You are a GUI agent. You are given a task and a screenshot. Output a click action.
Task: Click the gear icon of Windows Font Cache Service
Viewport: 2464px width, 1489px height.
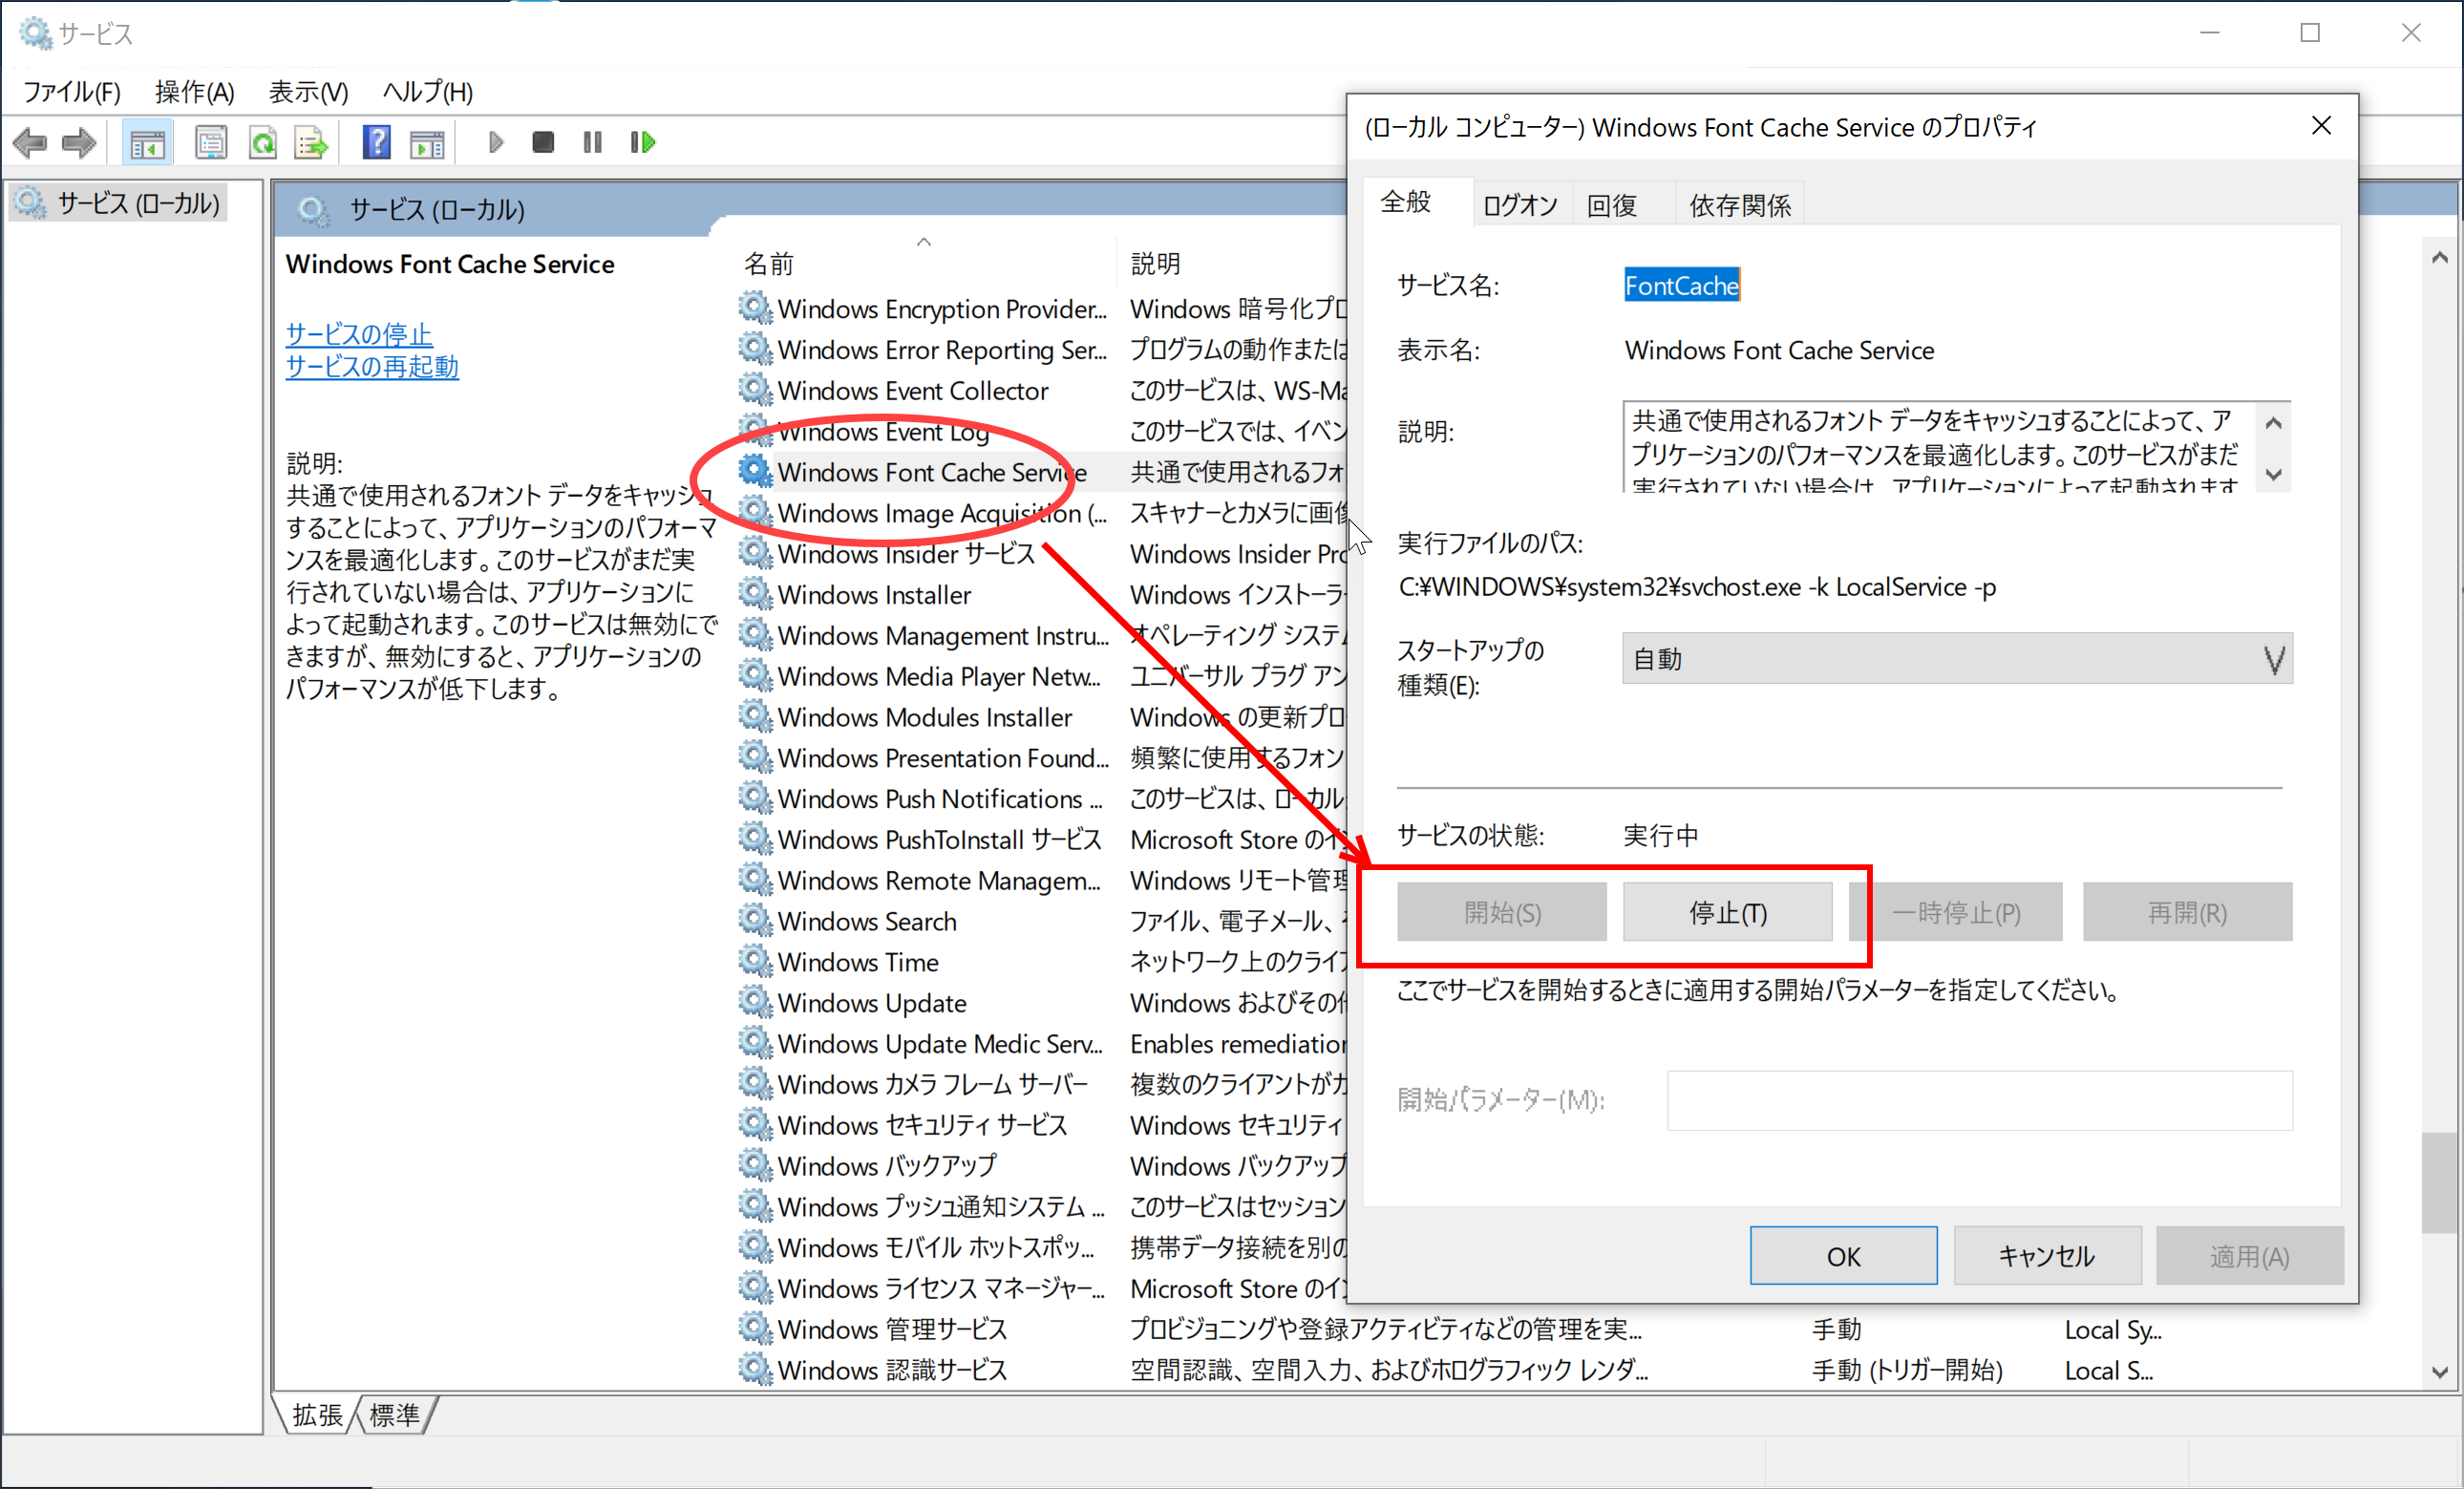pos(755,471)
